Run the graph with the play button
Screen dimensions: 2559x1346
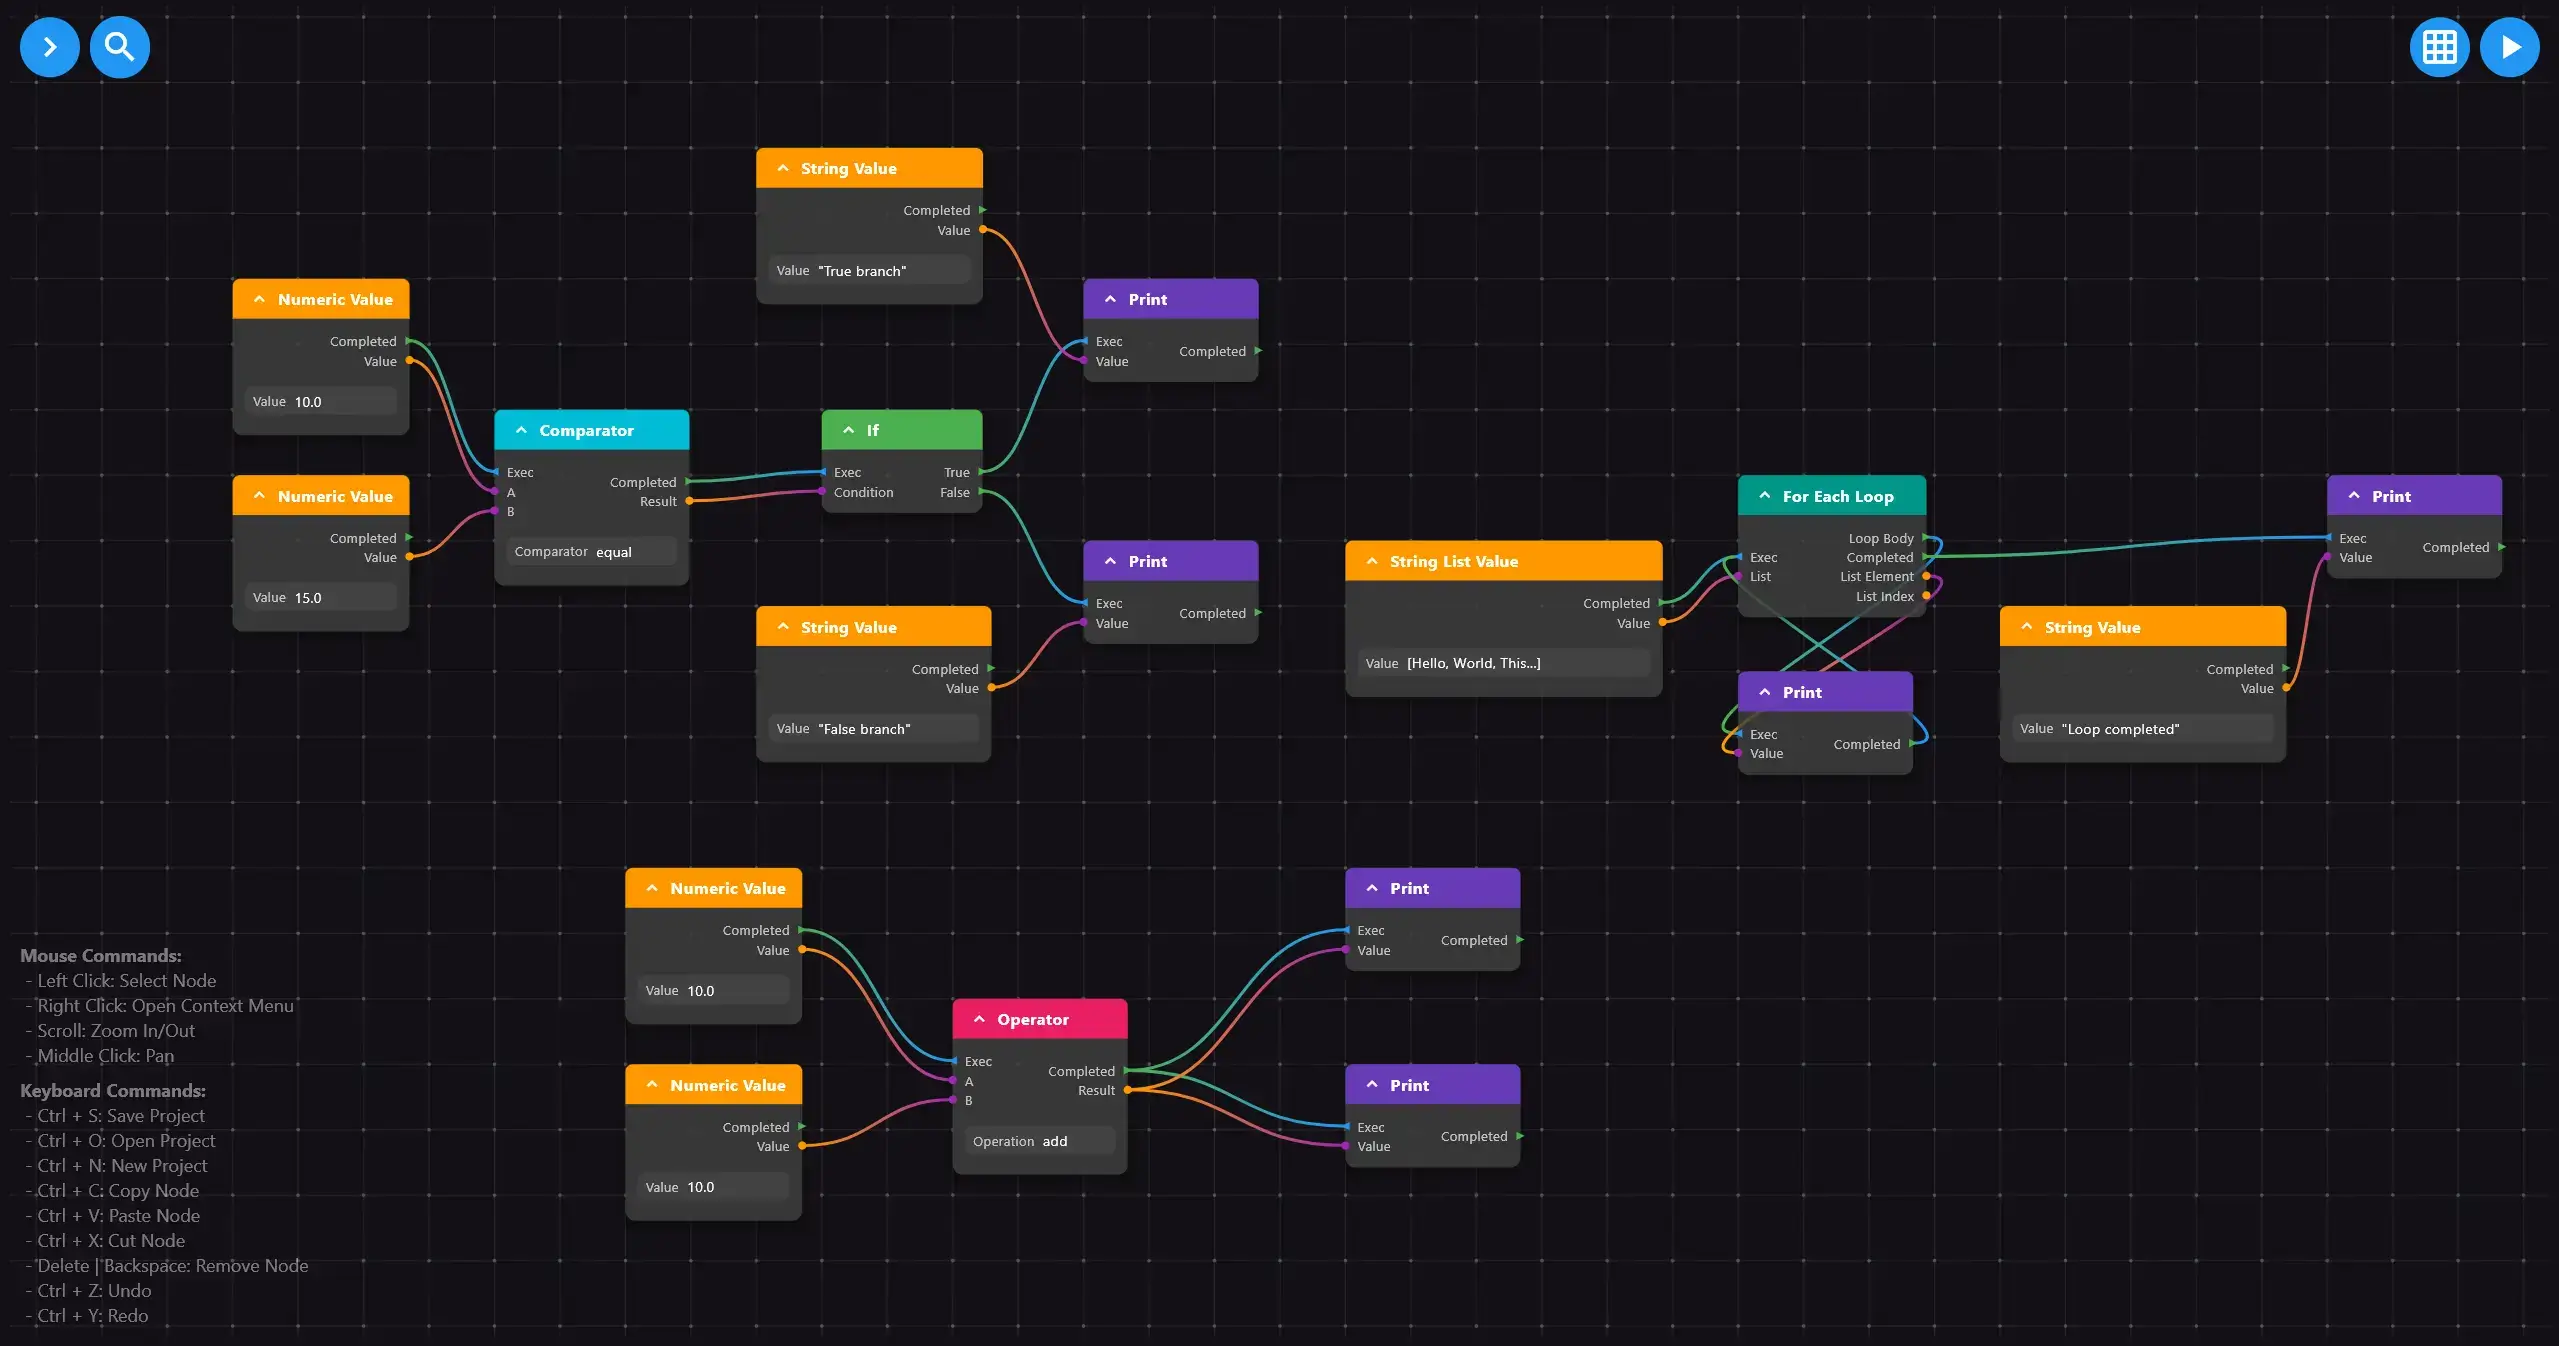point(2509,47)
